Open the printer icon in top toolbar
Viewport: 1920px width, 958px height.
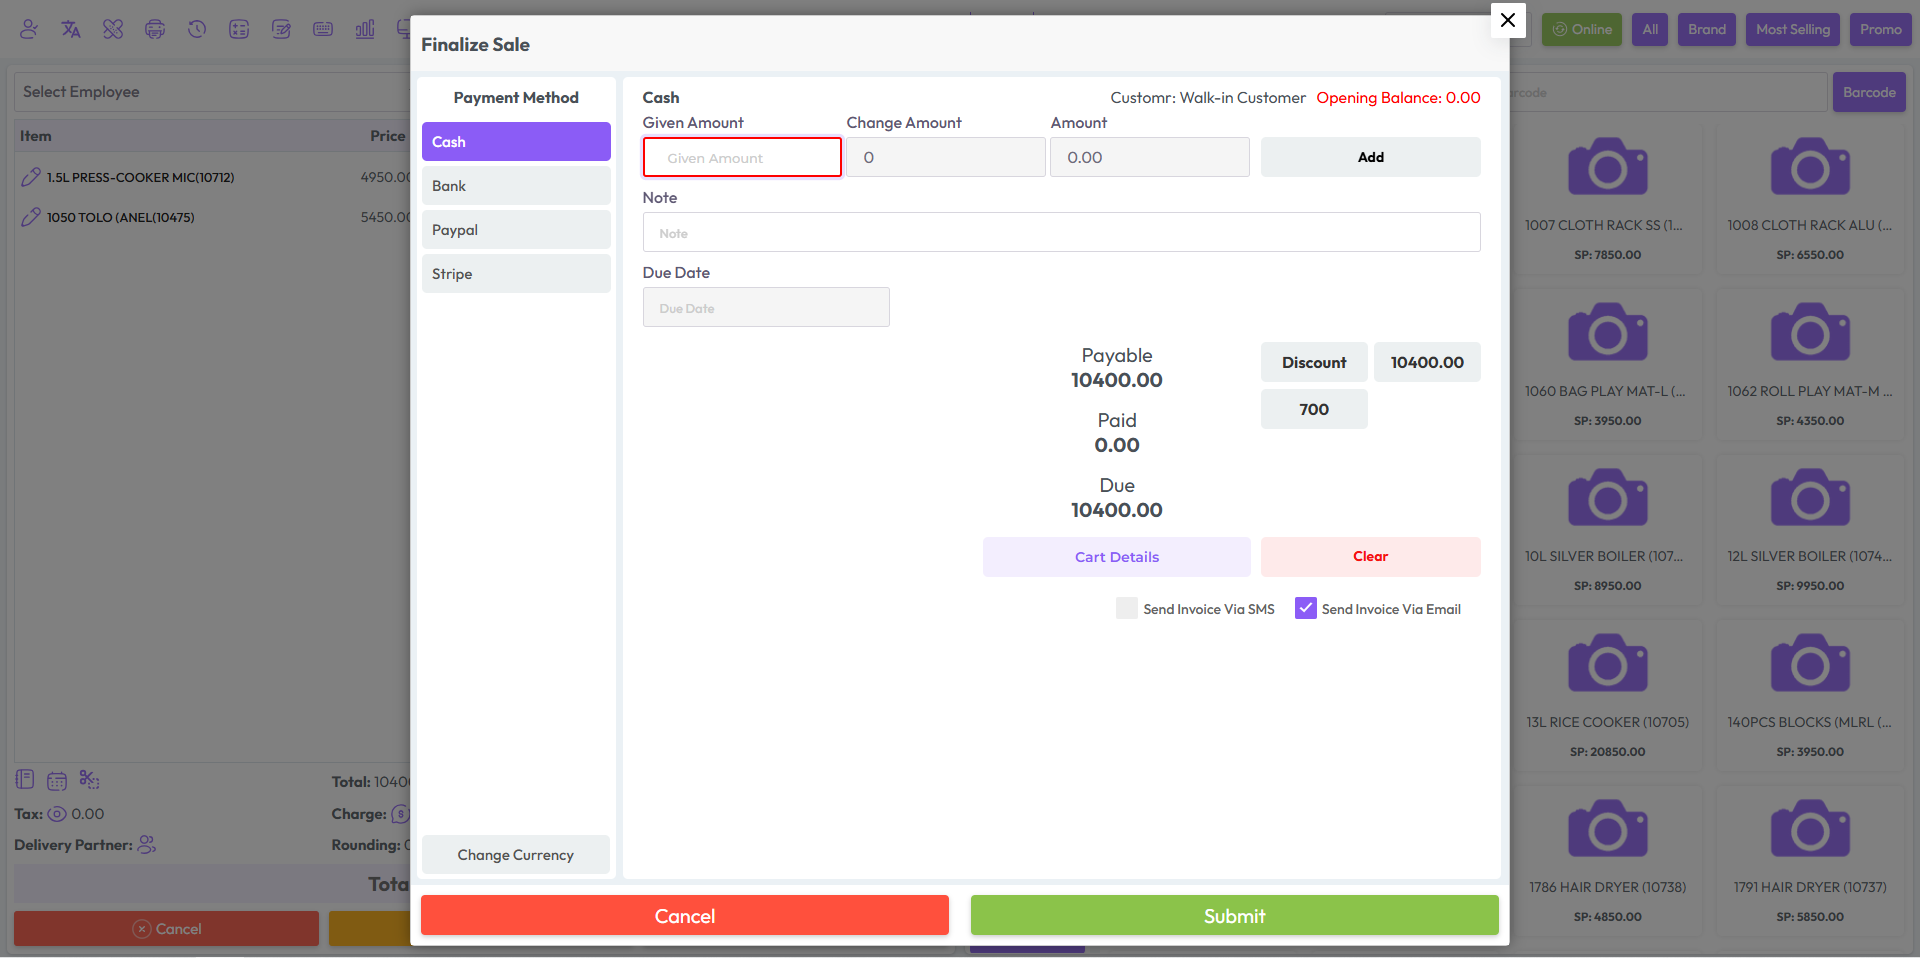click(x=155, y=29)
